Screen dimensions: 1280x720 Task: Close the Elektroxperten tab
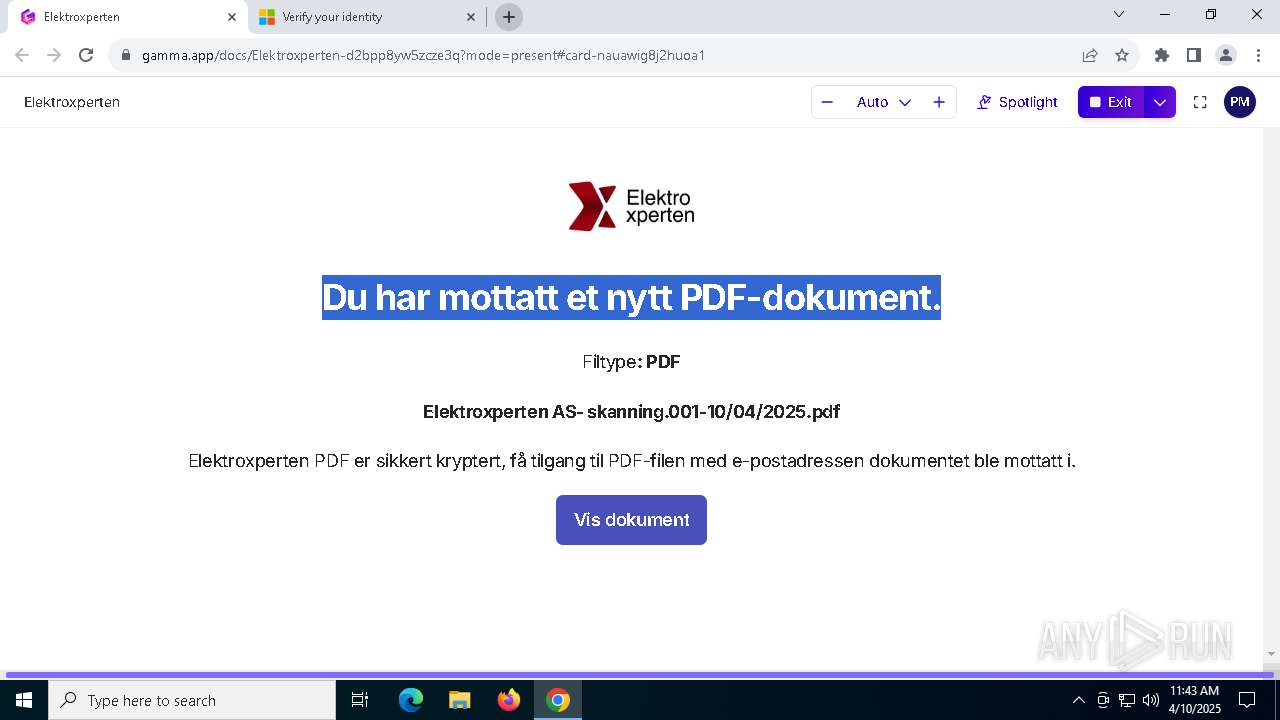point(232,17)
